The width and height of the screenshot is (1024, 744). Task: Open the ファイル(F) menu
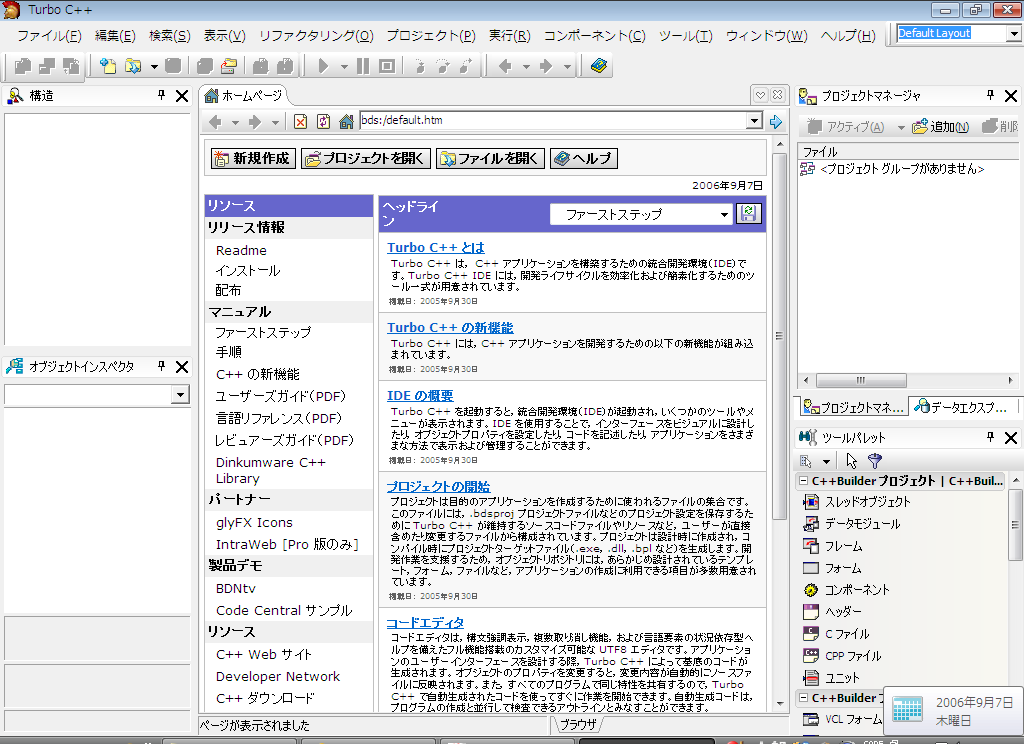[49, 36]
